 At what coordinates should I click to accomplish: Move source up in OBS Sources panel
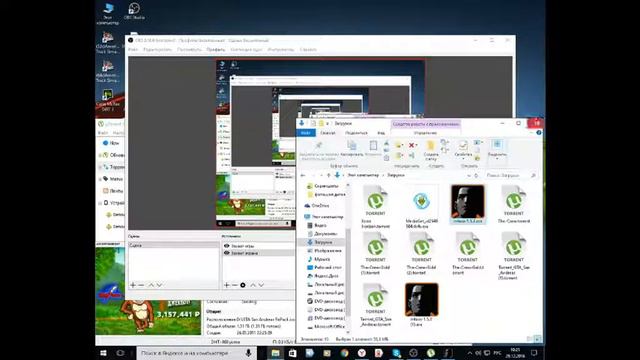(253, 285)
